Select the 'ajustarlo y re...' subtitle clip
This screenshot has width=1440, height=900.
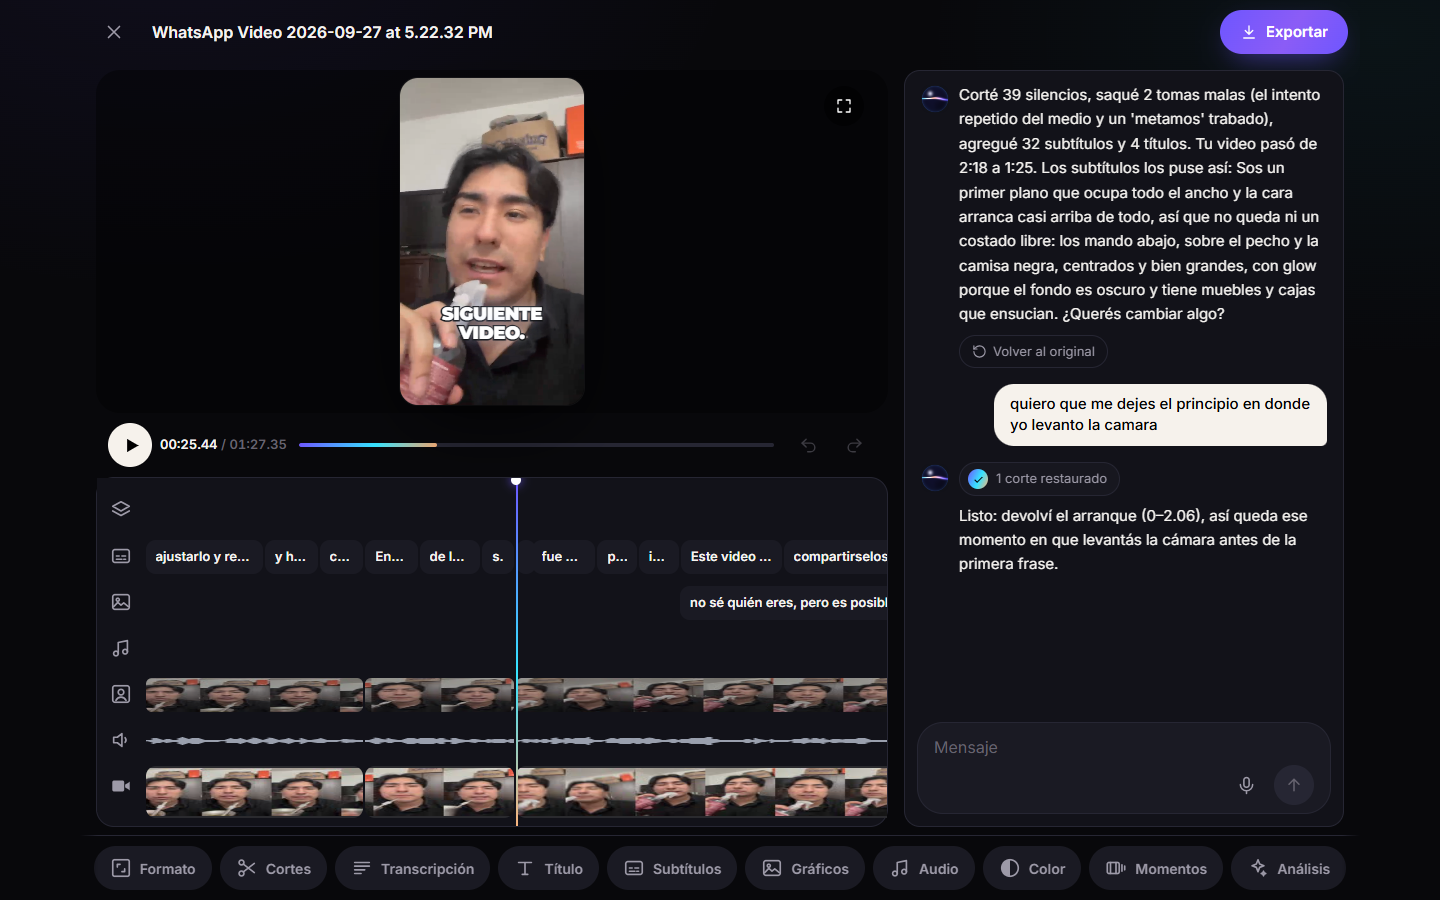(204, 556)
